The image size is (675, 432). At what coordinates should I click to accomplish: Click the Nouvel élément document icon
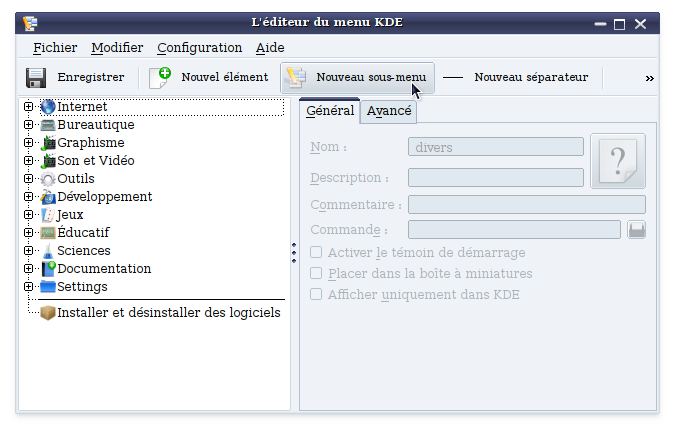(160, 78)
